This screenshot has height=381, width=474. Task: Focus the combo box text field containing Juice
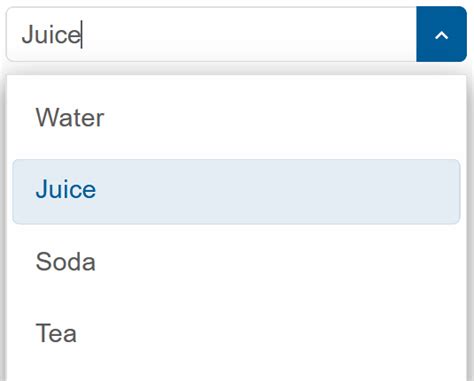point(211,34)
